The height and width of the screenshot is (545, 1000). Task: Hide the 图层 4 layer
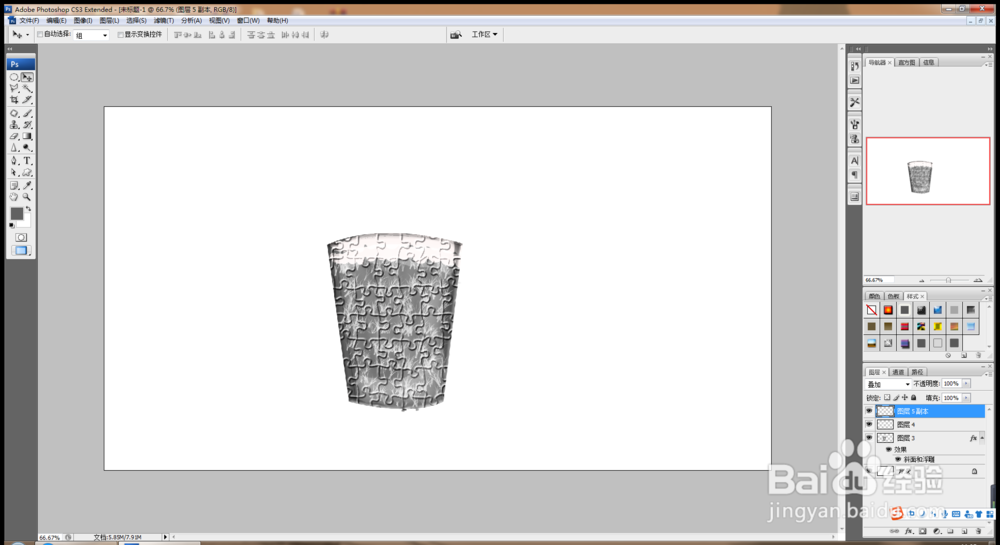pos(869,425)
